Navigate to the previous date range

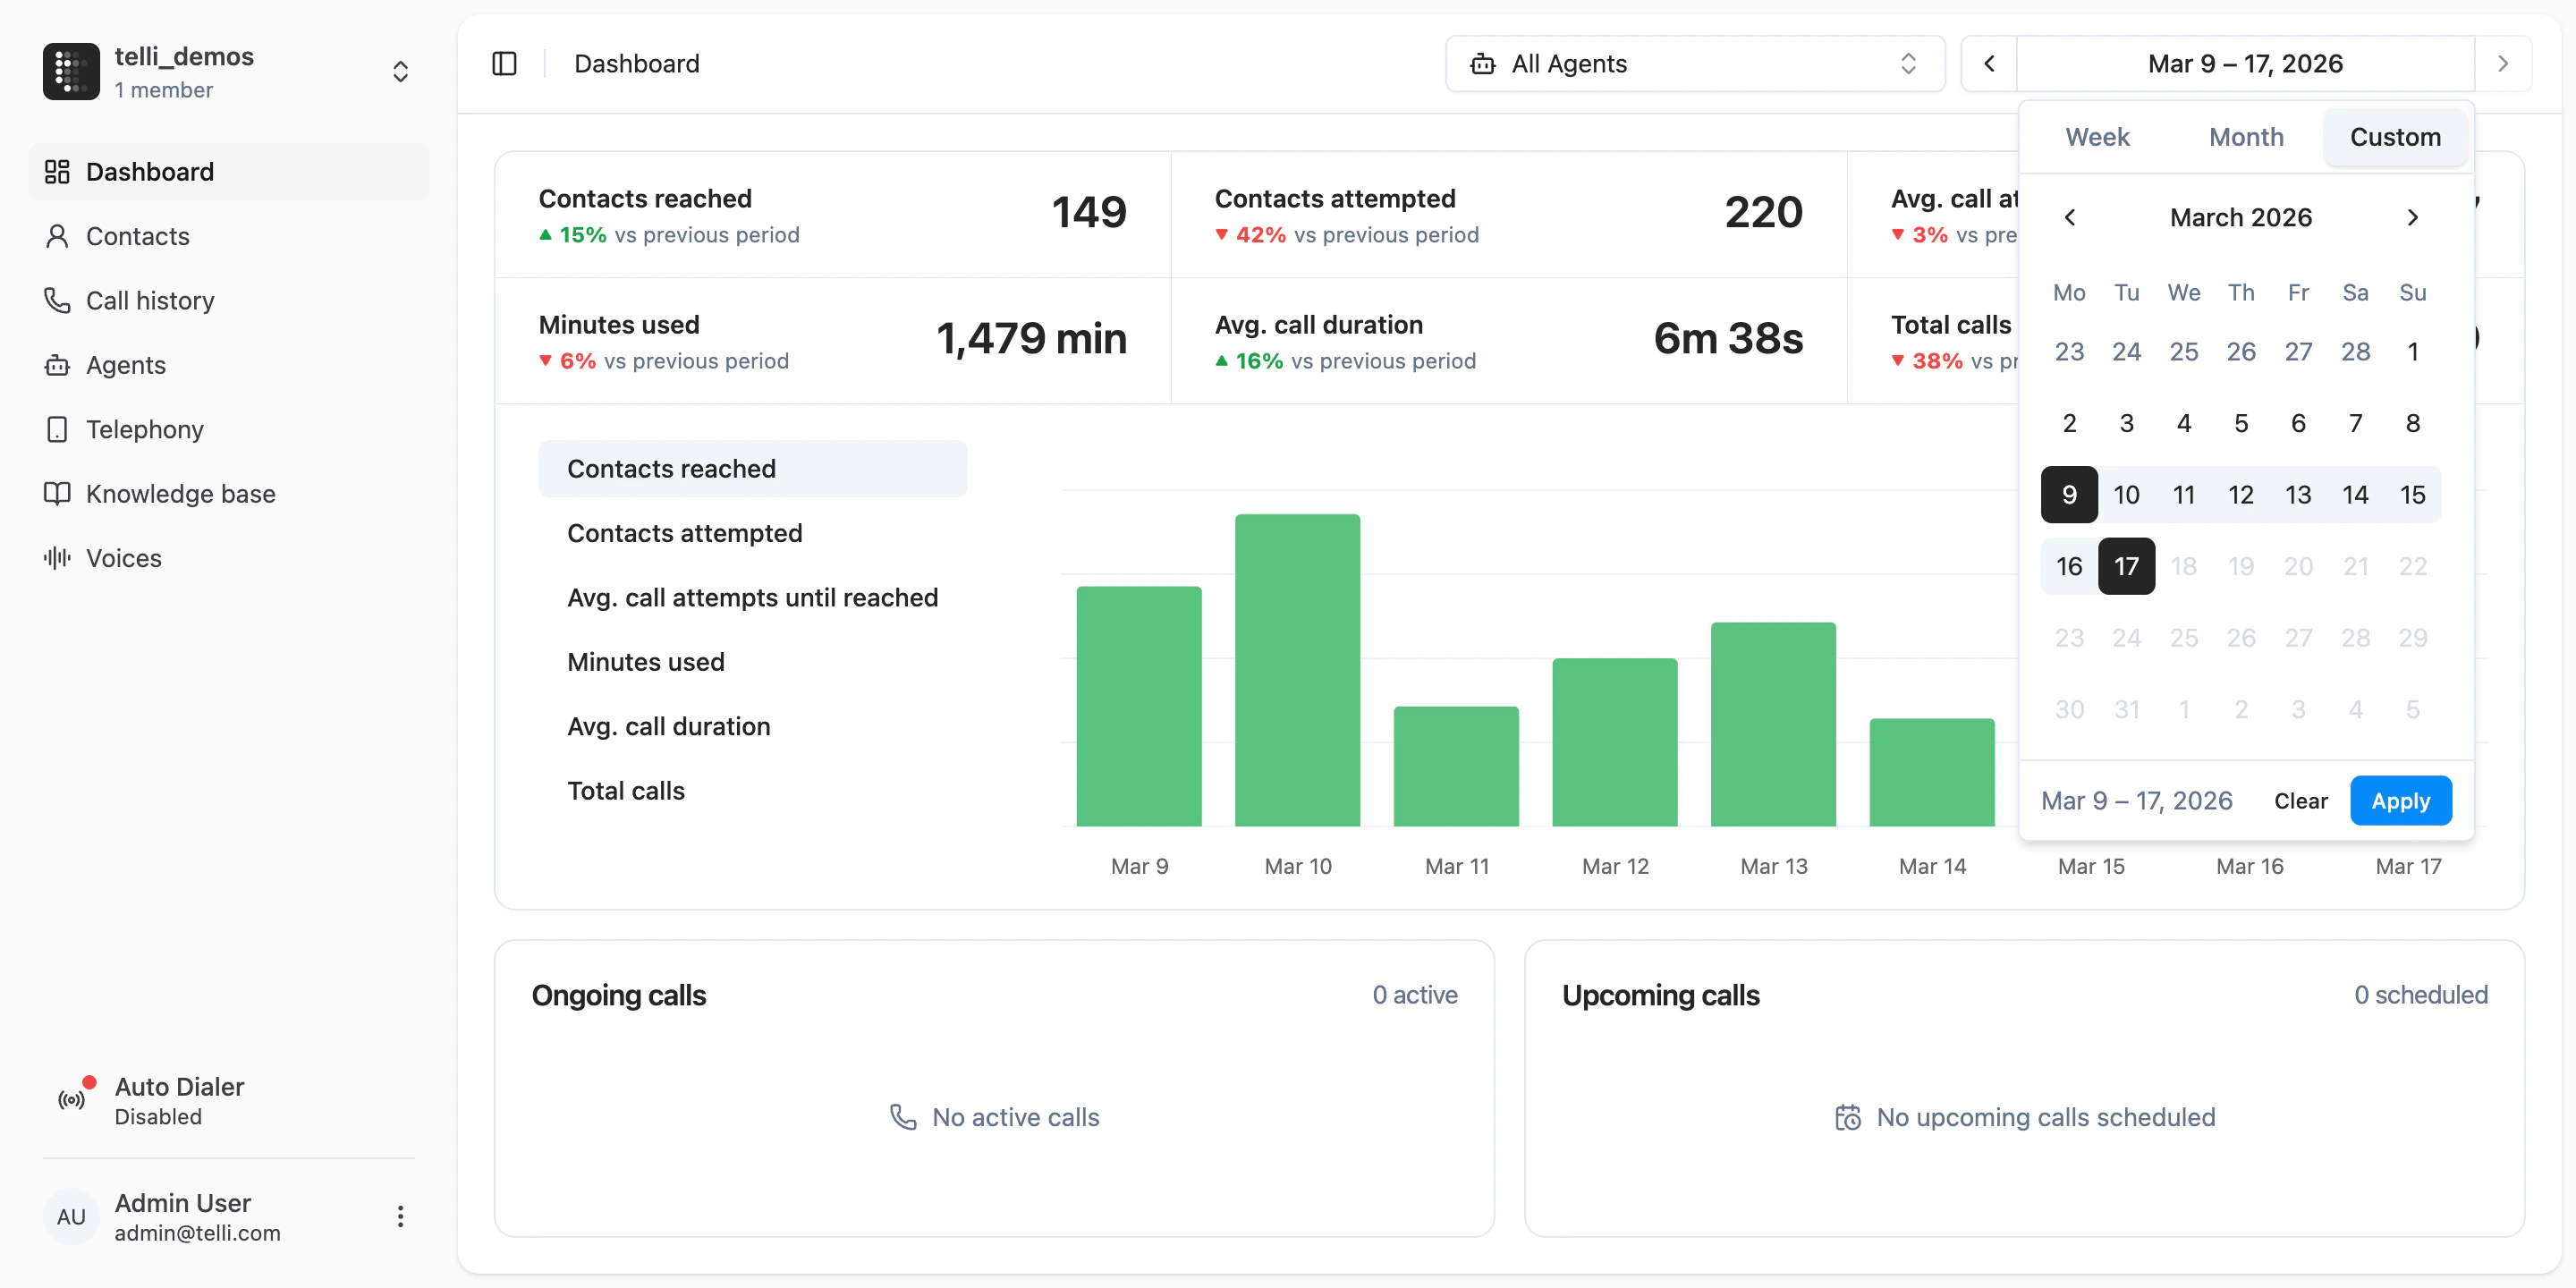pyautogui.click(x=1988, y=63)
